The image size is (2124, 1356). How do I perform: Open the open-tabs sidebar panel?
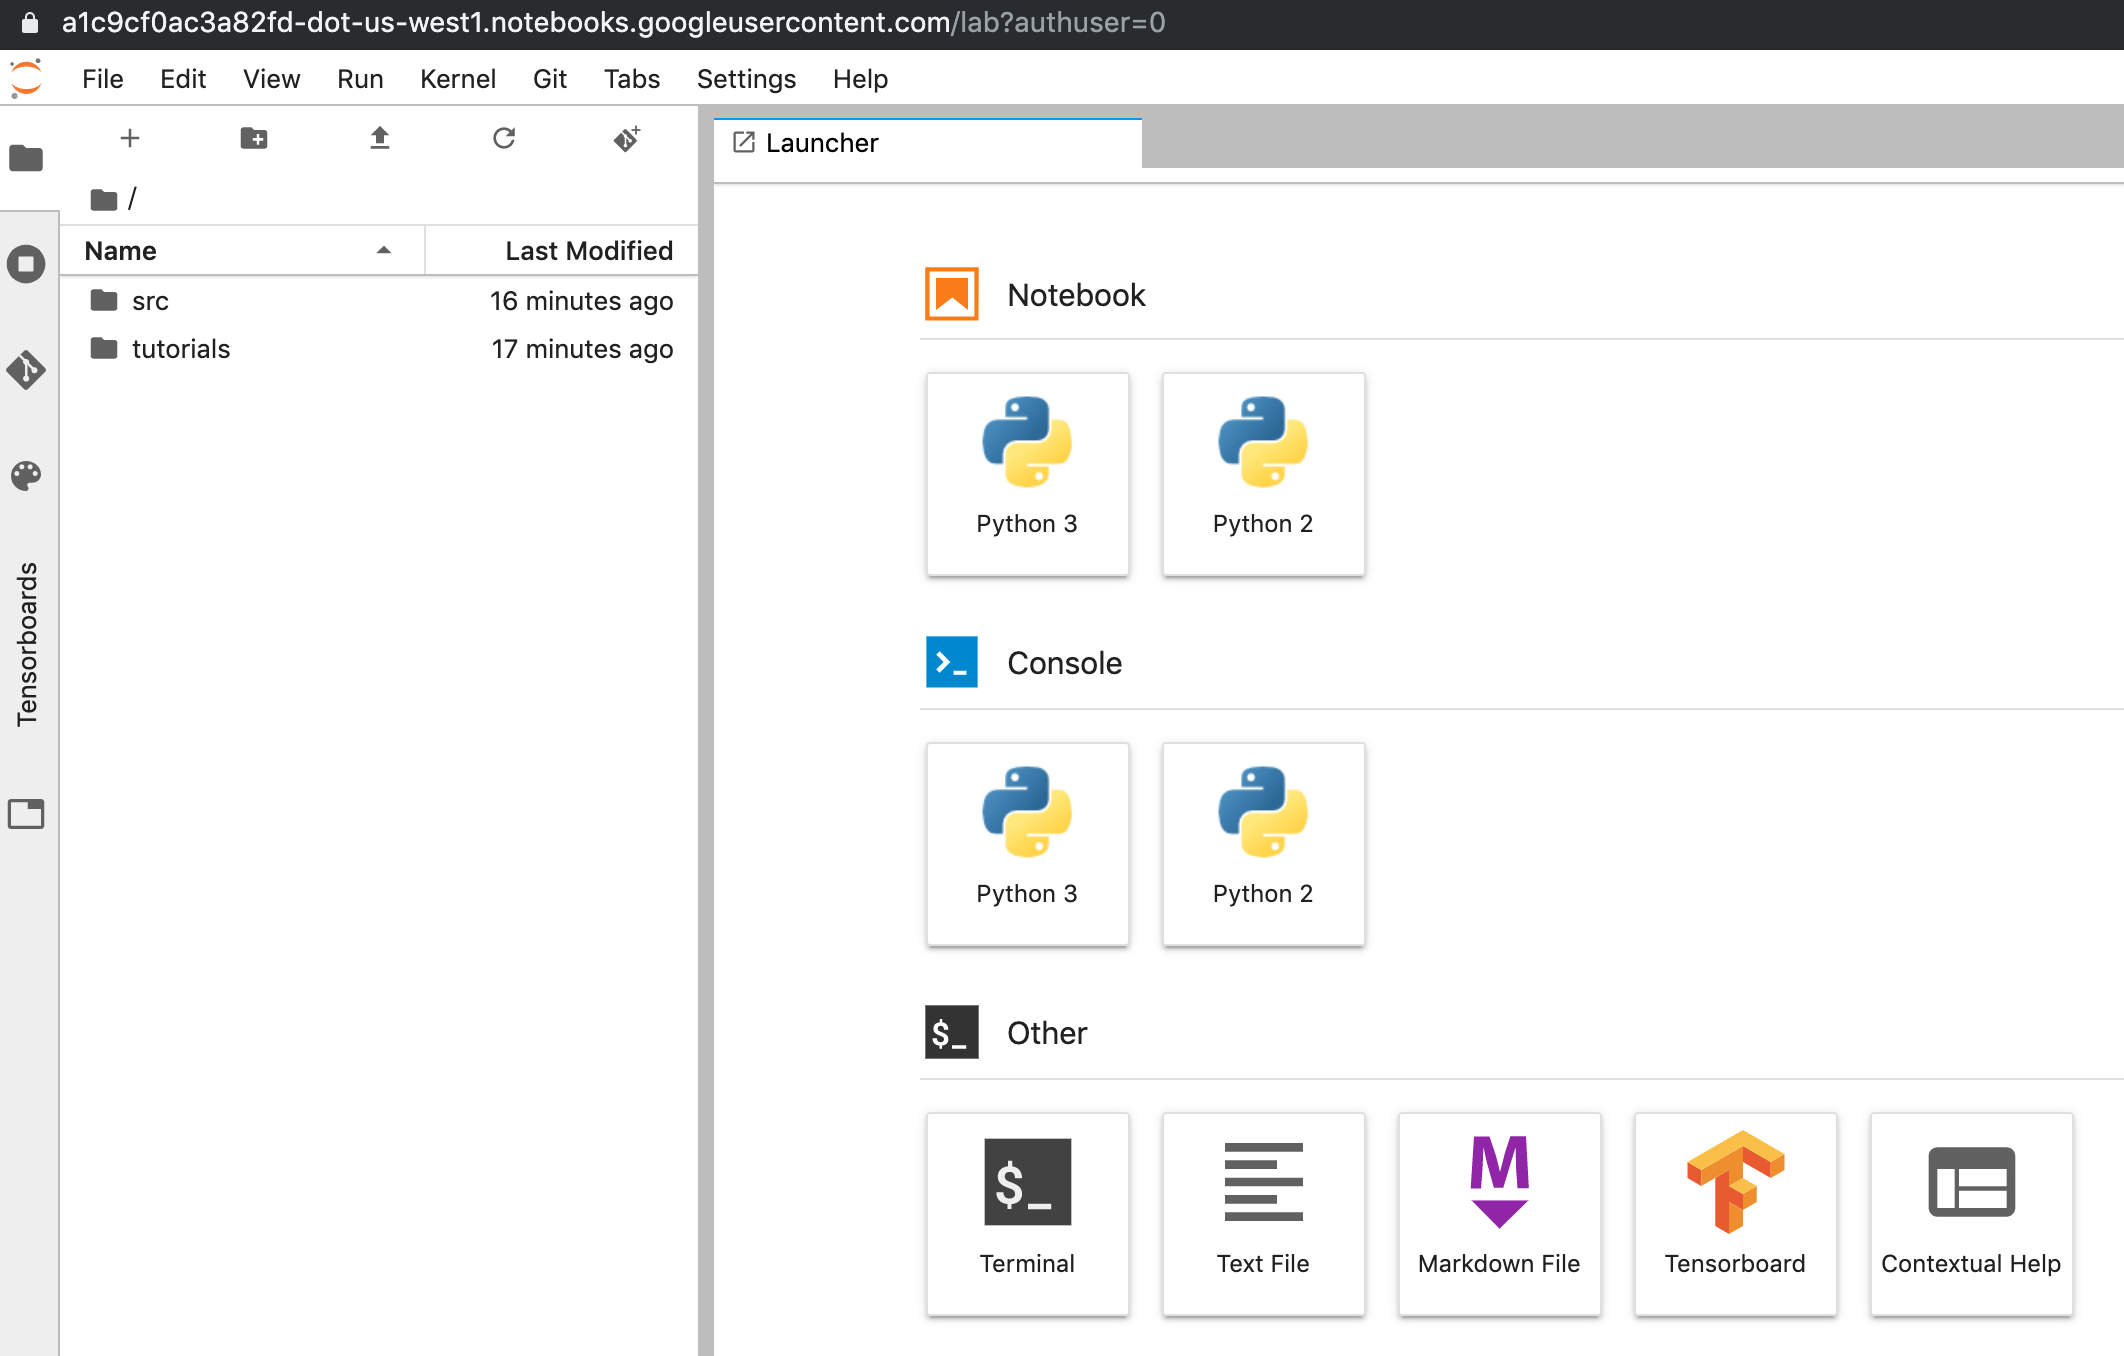(26, 814)
